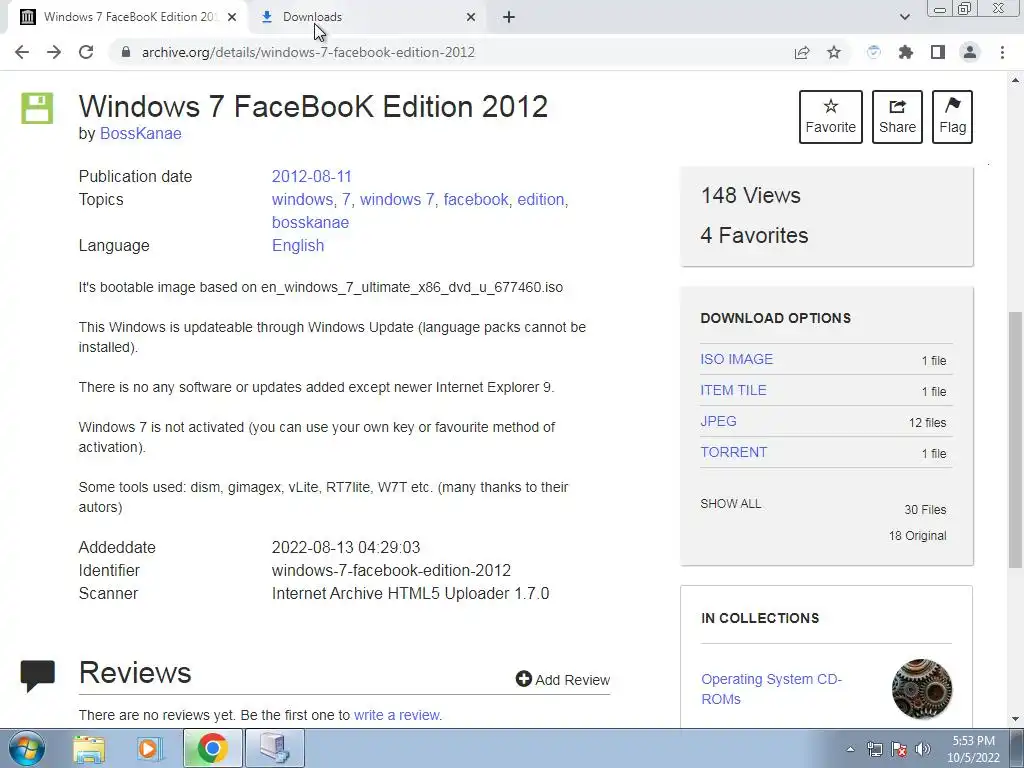Open the Share options button
Image resolution: width=1024 pixels, height=768 pixels.
click(x=897, y=117)
